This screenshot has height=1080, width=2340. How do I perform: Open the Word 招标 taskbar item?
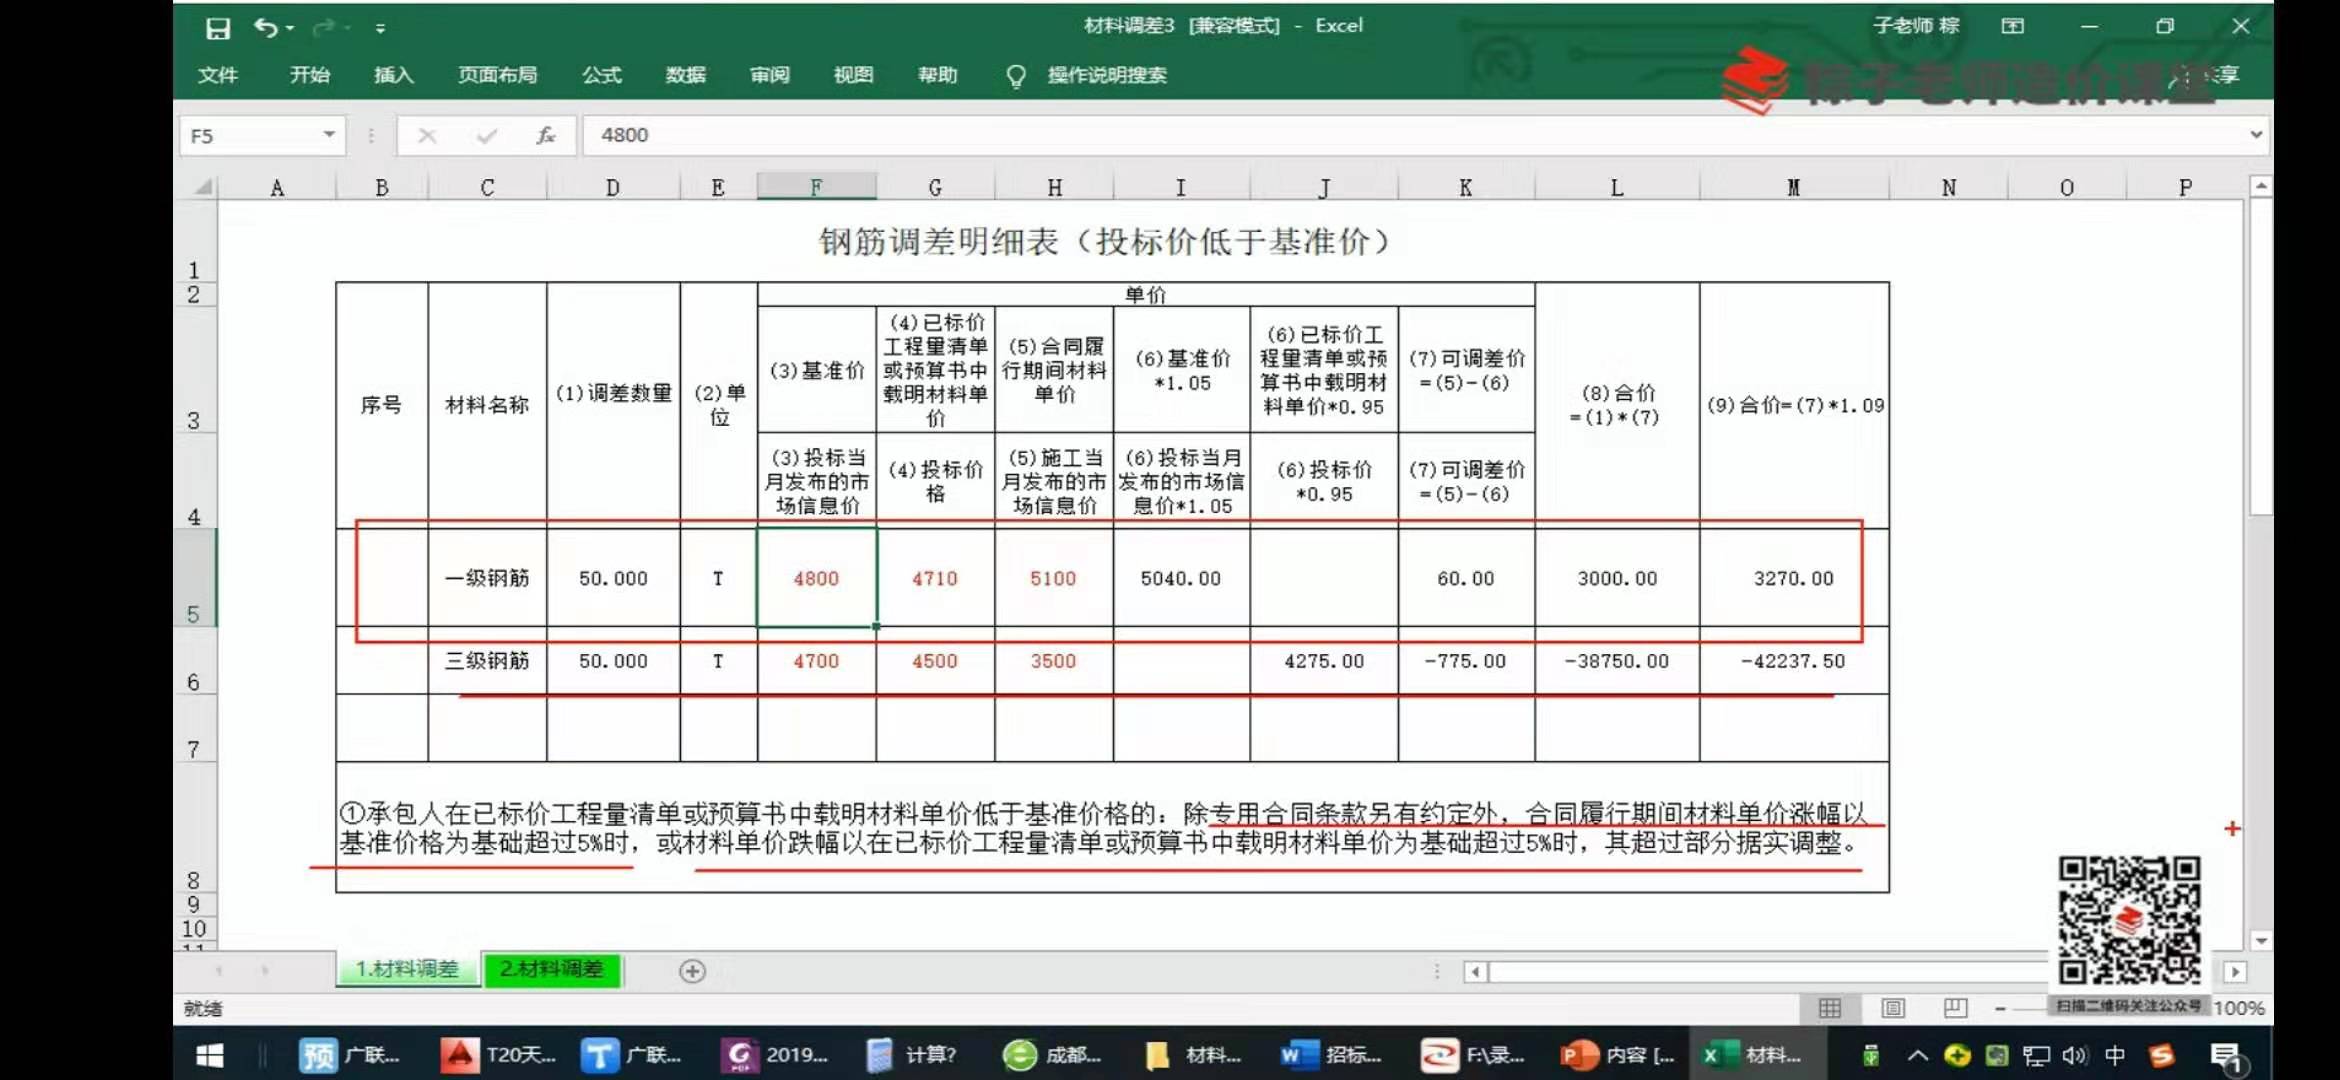pyautogui.click(x=1330, y=1055)
